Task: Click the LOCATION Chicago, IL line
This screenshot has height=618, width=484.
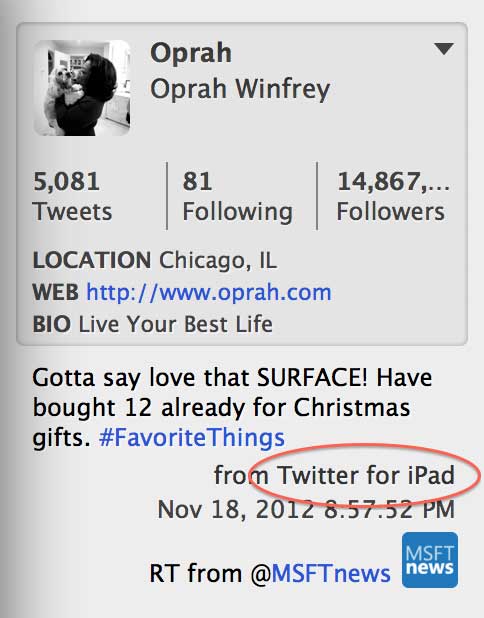Action: 155,261
